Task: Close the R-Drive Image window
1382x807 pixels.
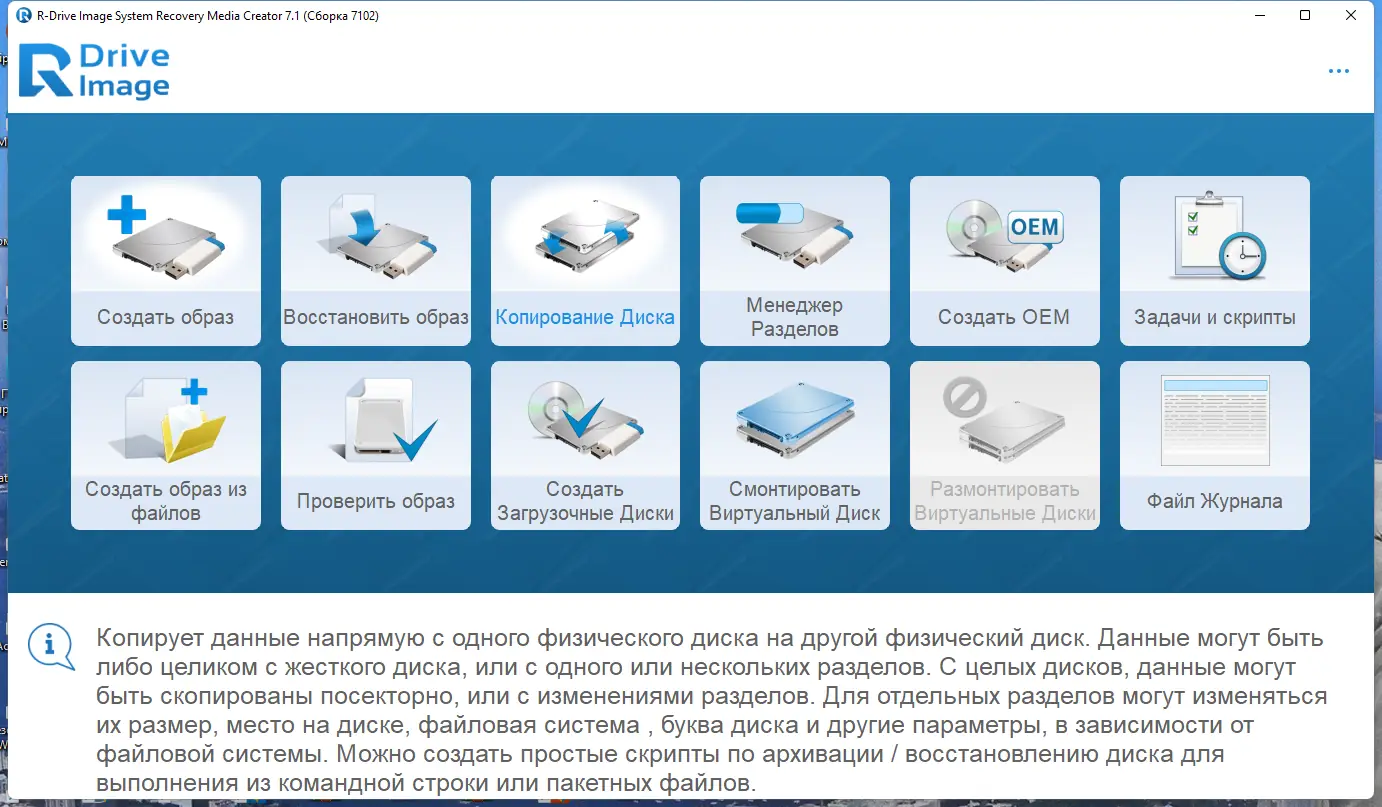Action: [x=1351, y=15]
